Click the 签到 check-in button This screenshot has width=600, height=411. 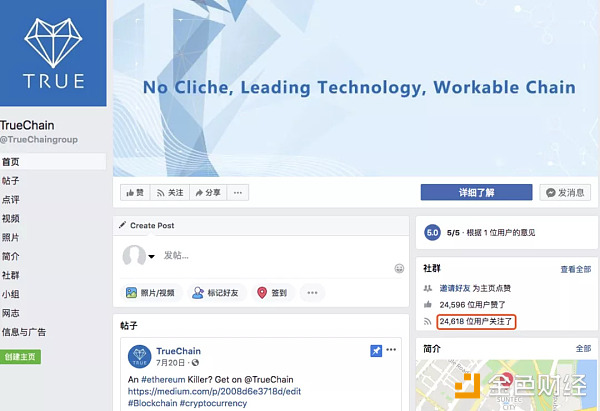[x=273, y=293]
